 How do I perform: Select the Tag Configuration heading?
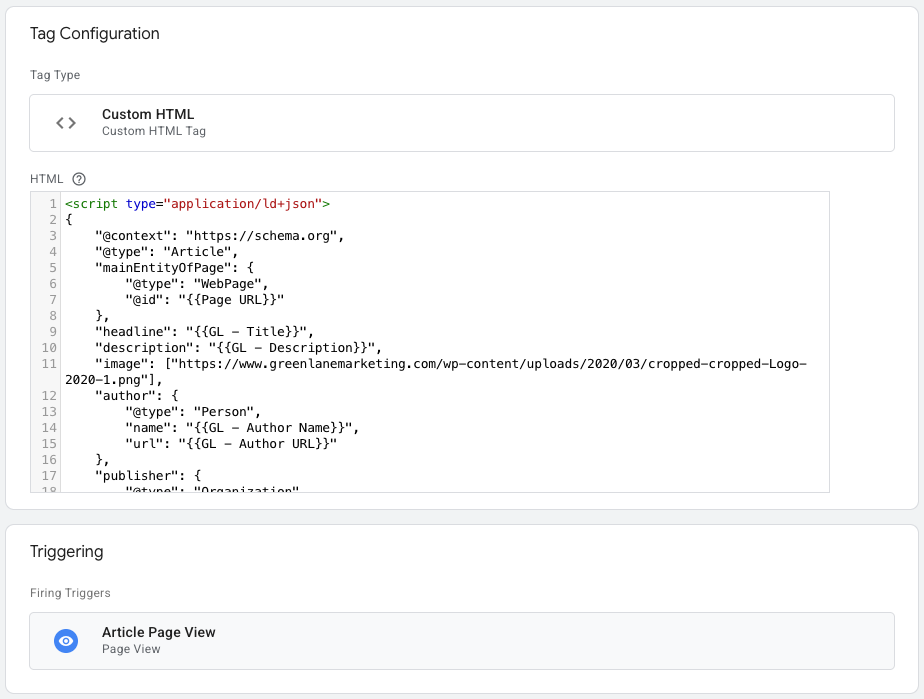[x=95, y=34]
